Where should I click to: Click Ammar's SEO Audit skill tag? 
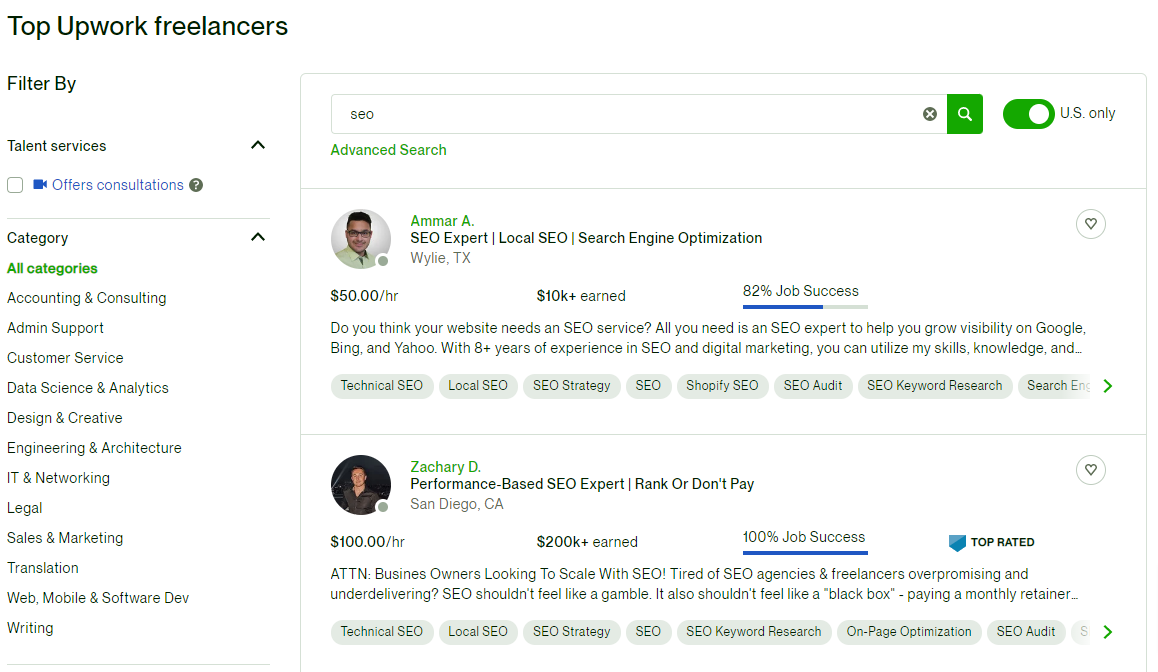point(813,385)
